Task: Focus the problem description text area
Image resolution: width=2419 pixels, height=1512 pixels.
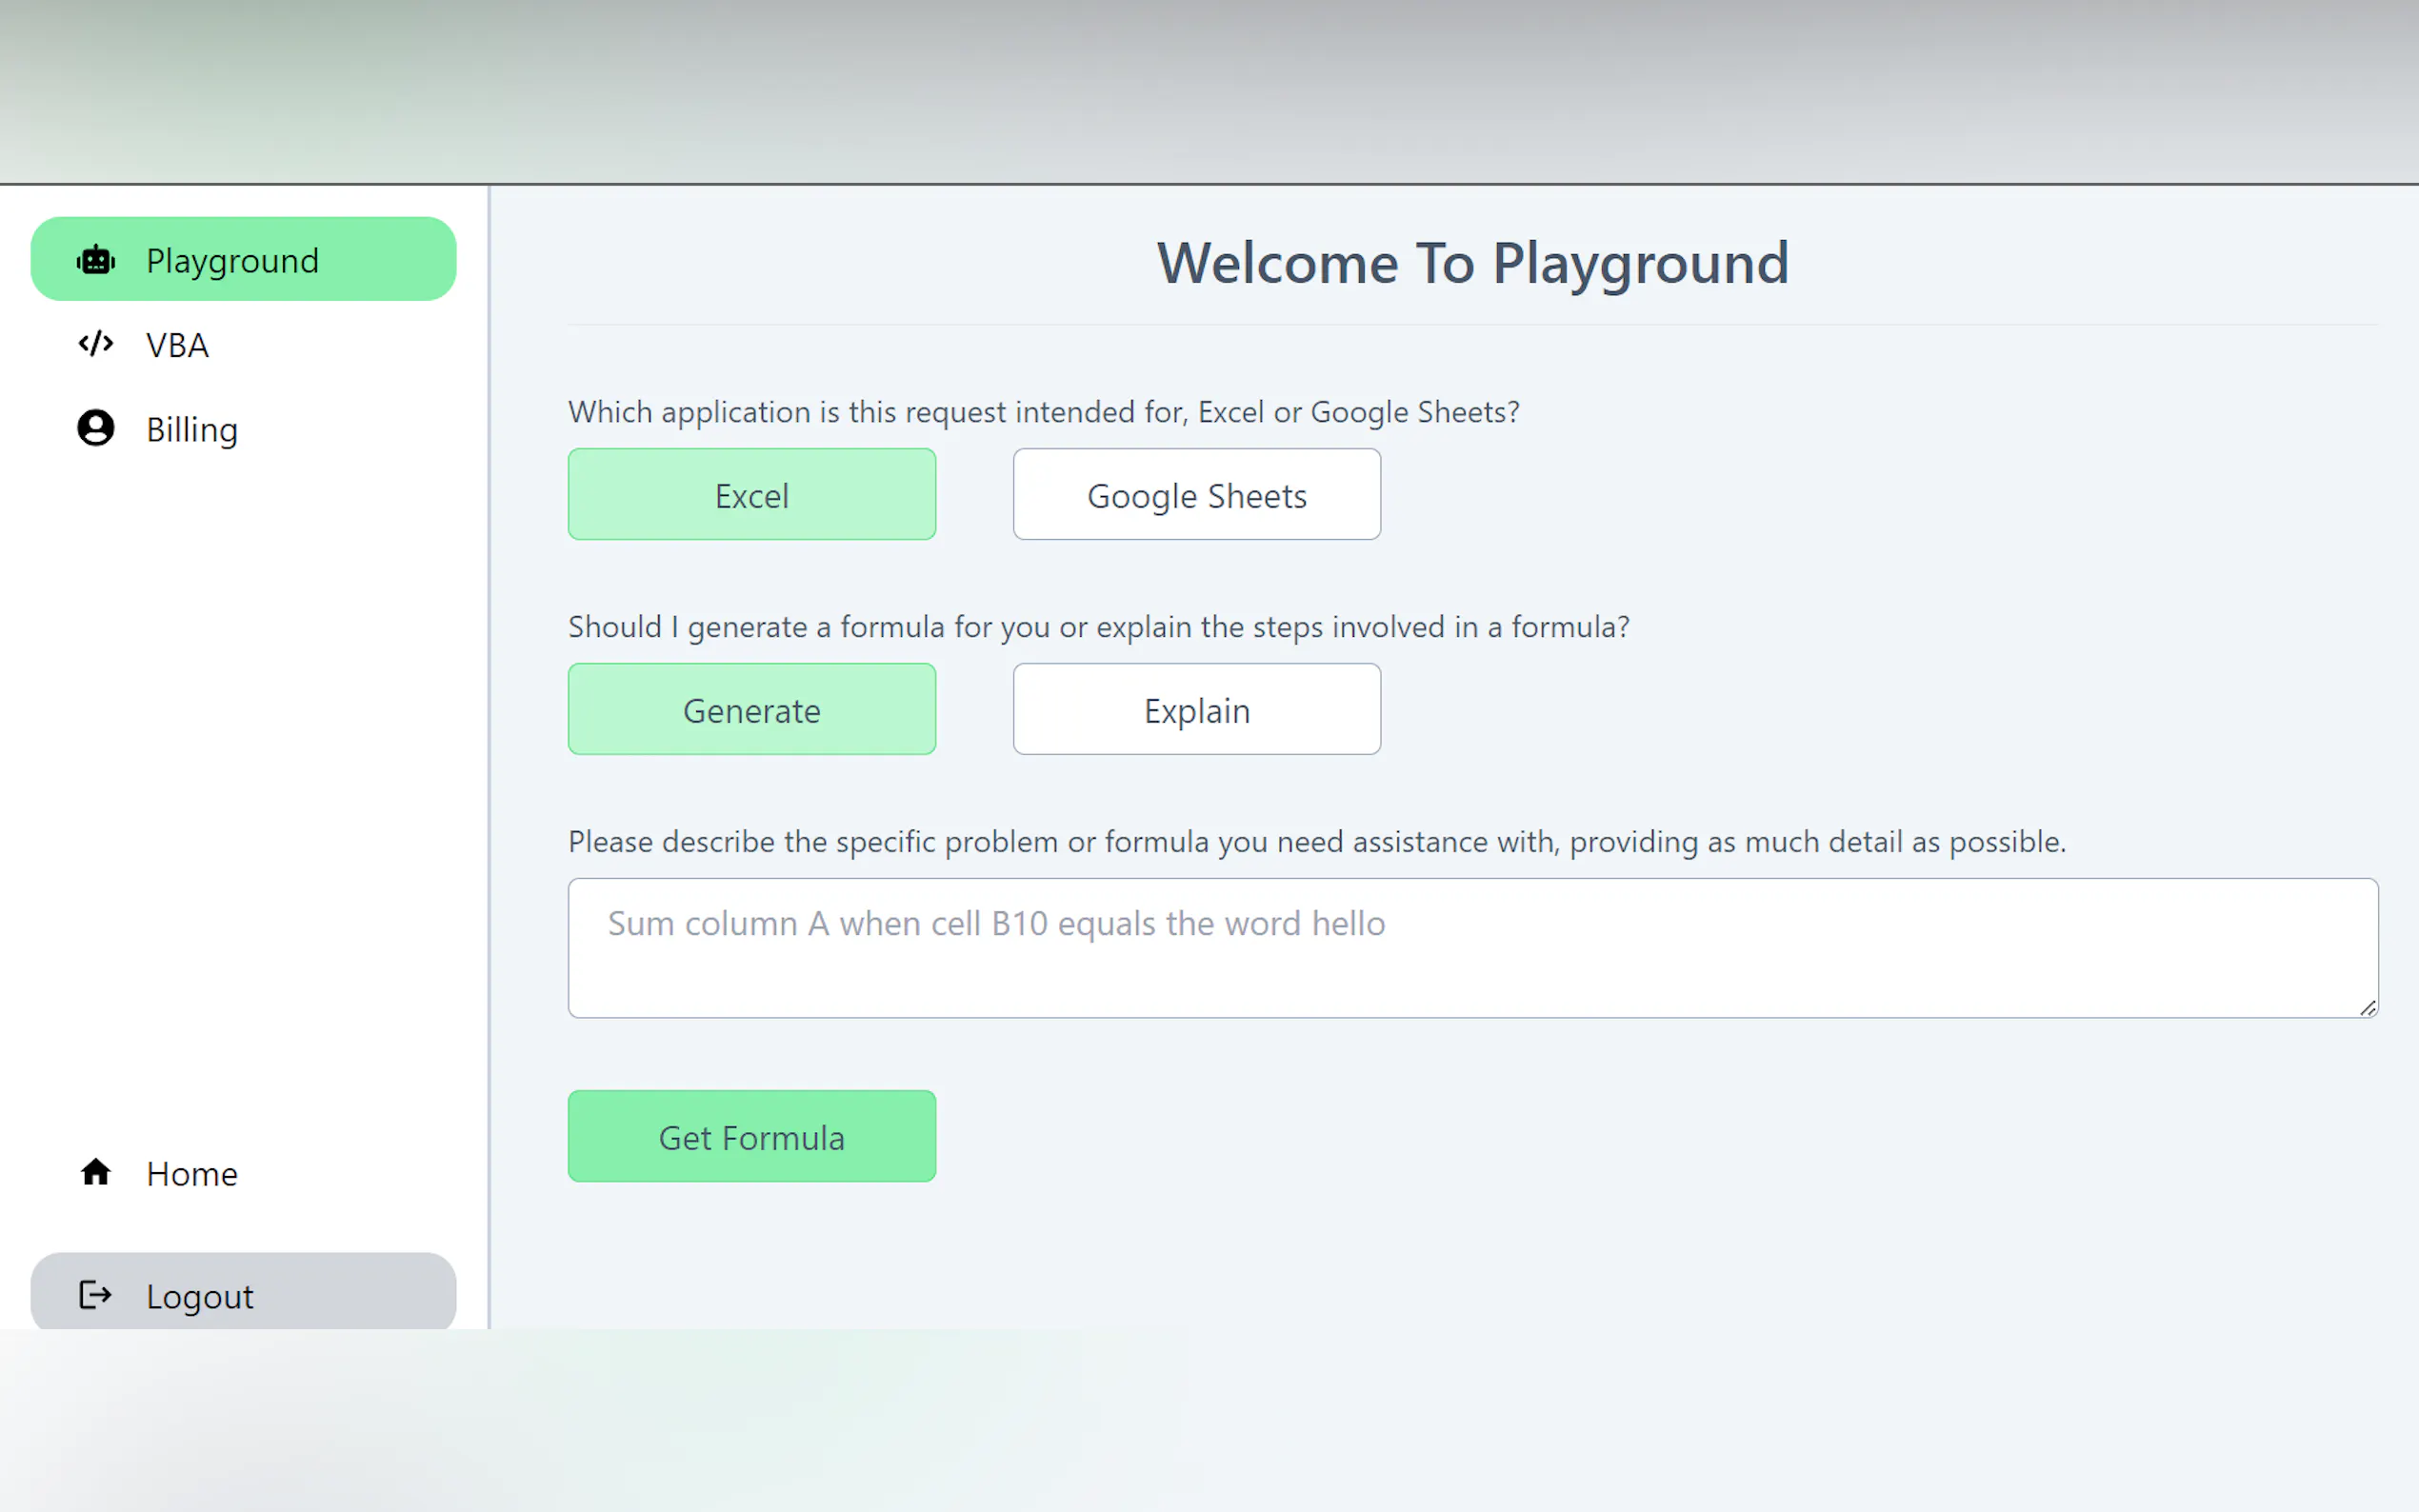Action: pyautogui.click(x=1472, y=948)
